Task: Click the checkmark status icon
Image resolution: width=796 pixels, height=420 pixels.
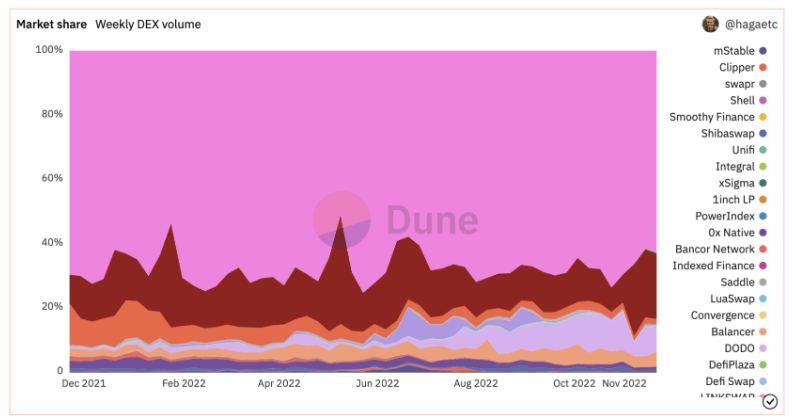Action: point(770,402)
